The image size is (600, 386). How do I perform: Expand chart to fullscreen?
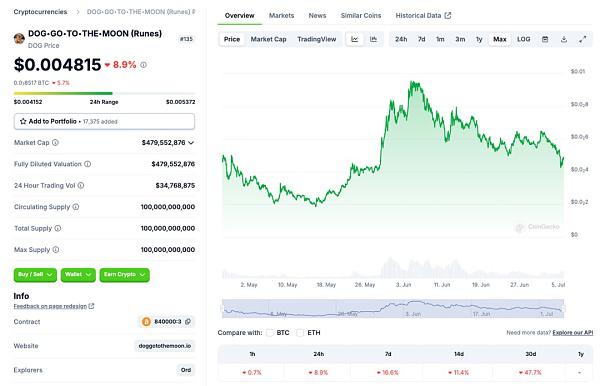click(582, 39)
